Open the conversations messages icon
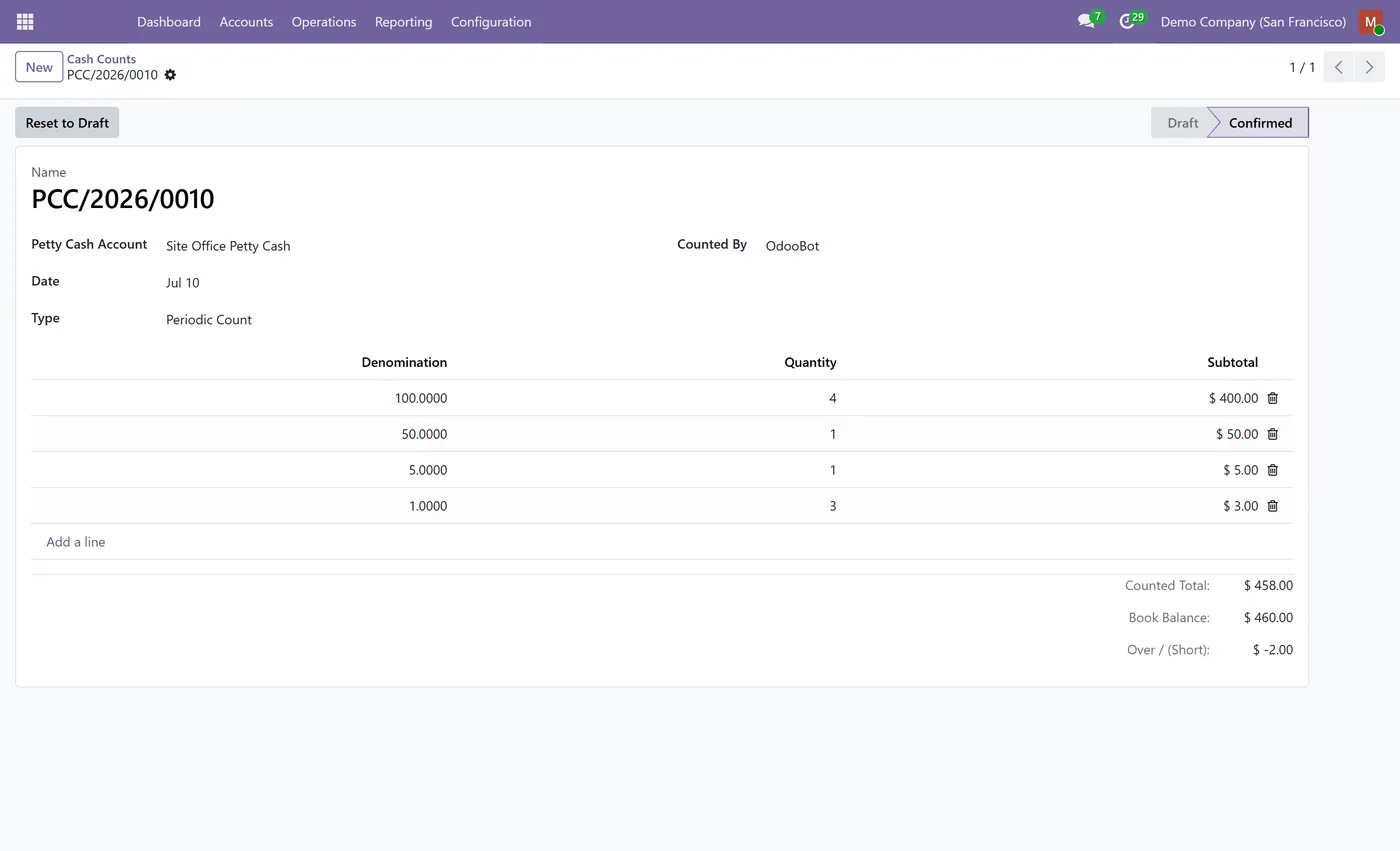Screen dimensions: 1400x851 (x=1086, y=21)
